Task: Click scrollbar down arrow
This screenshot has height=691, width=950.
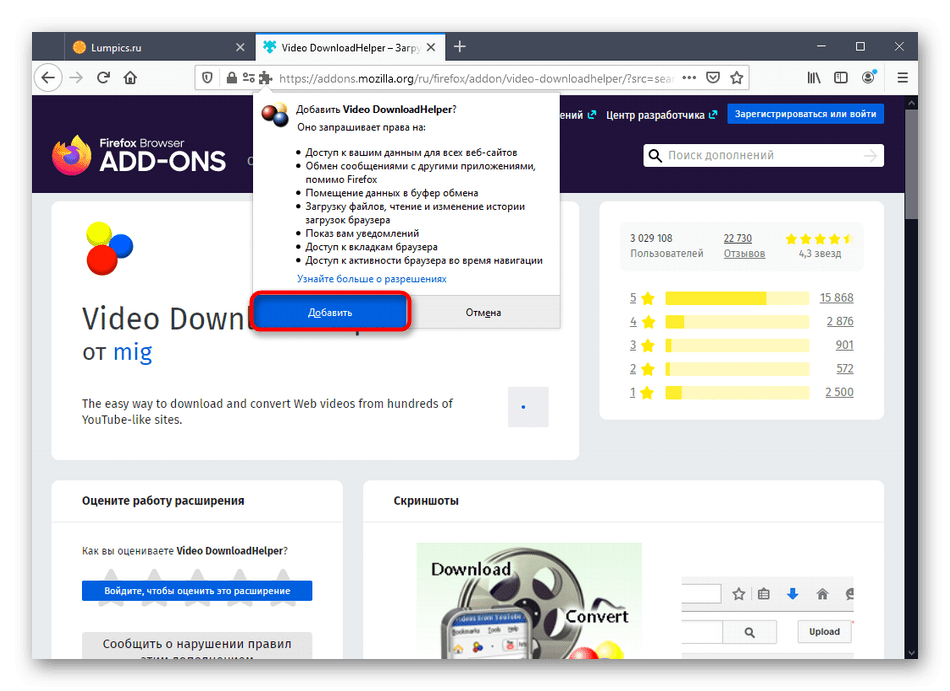Action: point(911,653)
